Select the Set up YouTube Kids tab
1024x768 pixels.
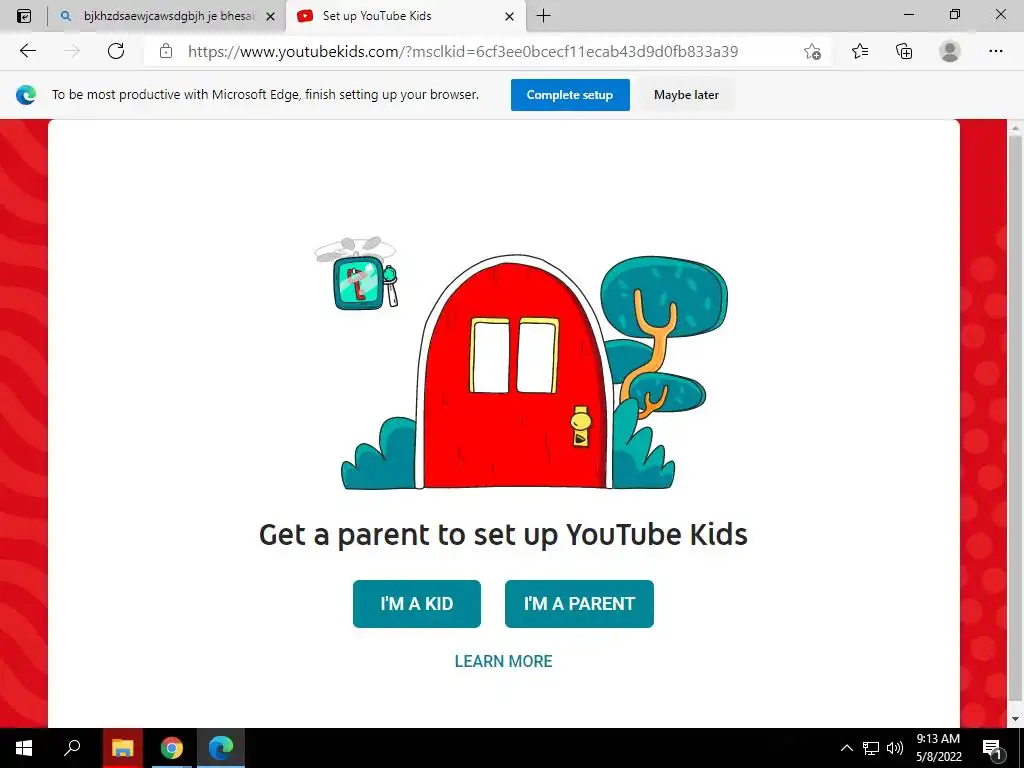pyautogui.click(x=405, y=16)
